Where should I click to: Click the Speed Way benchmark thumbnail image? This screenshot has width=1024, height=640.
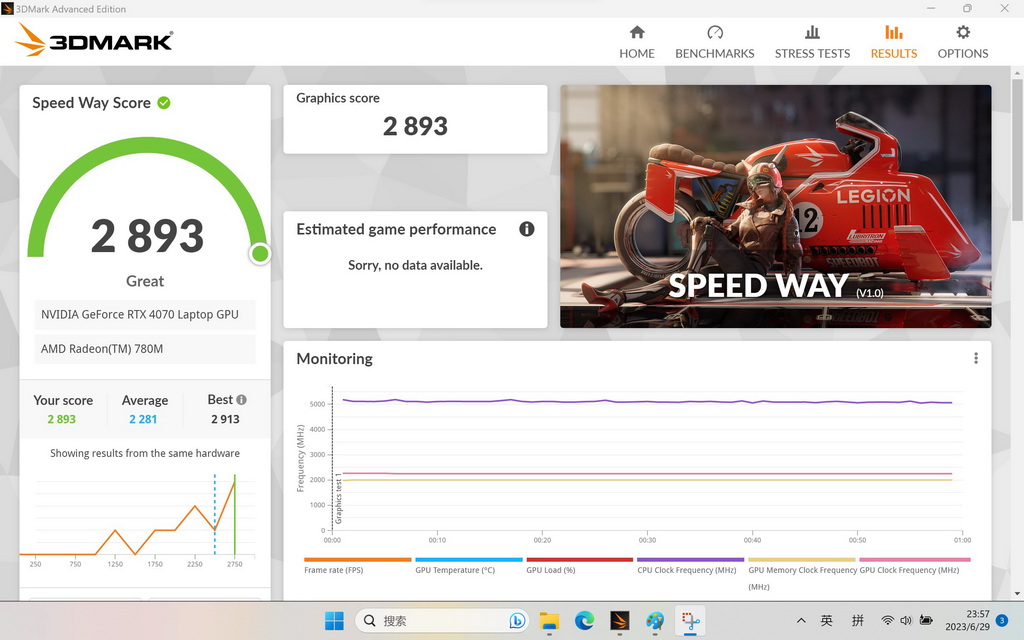(x=775, y=206)
